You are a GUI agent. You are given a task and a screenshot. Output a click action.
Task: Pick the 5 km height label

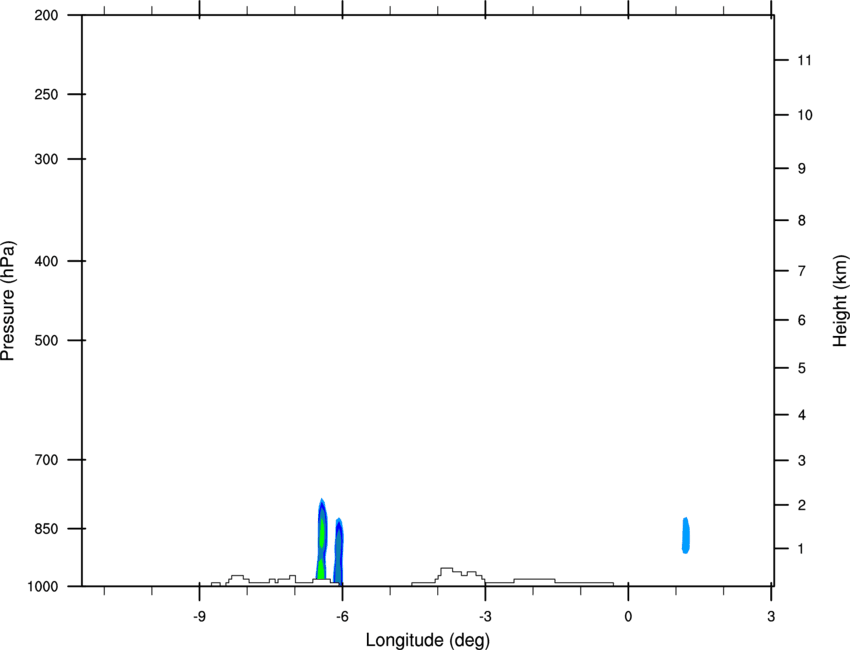tap(801, 369)
